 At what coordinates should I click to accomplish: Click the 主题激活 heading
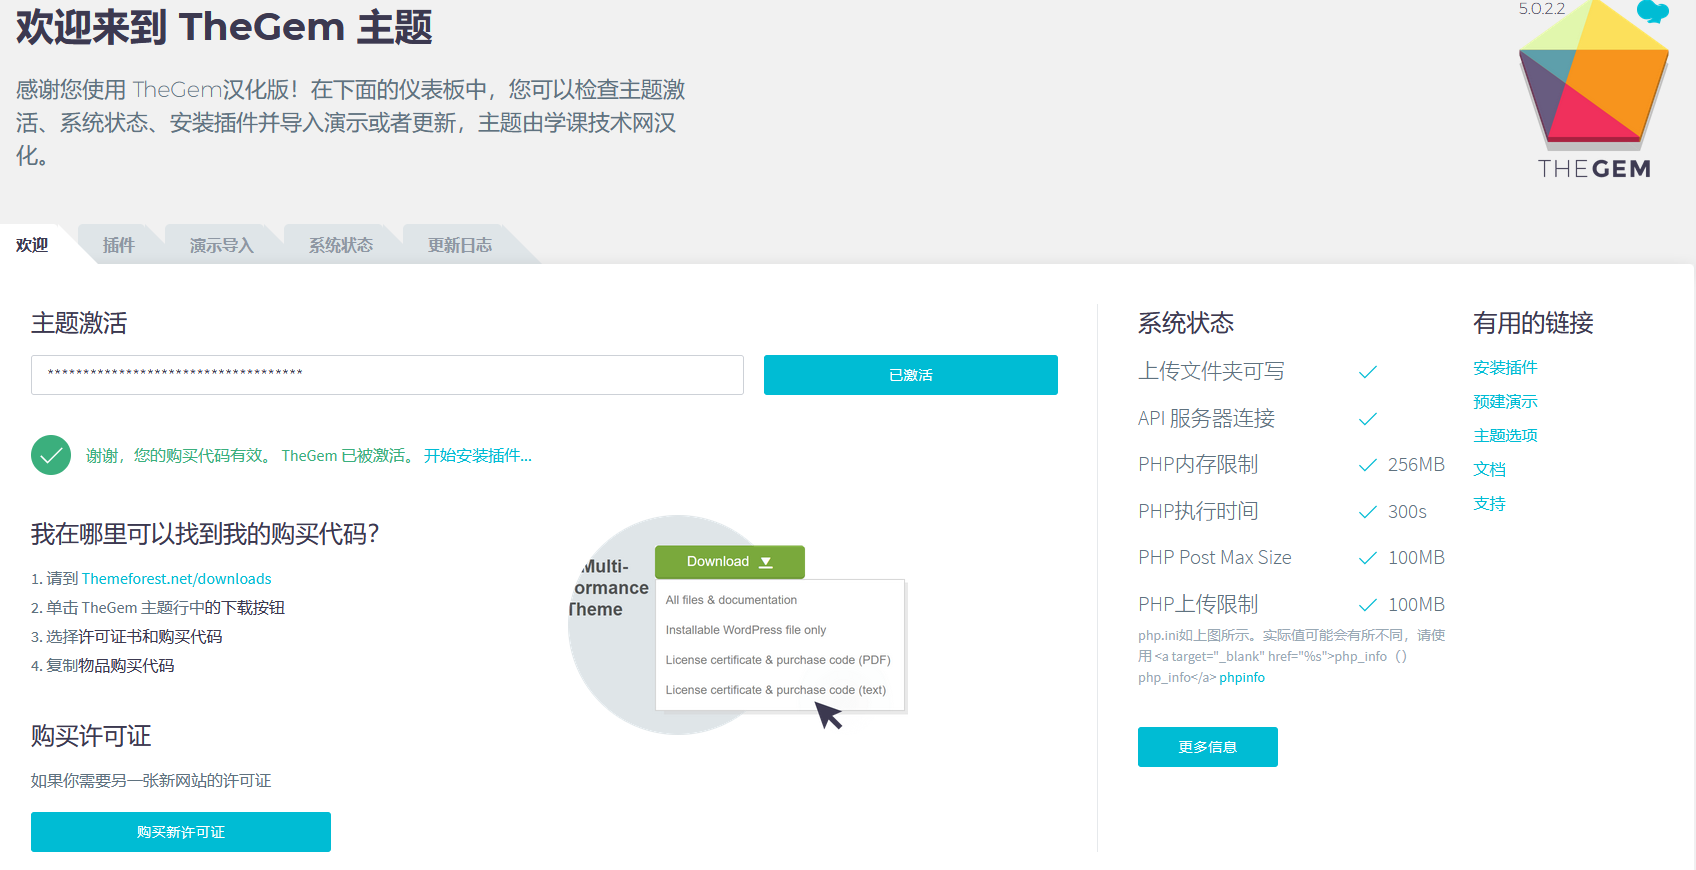click(x=79, y=323)
